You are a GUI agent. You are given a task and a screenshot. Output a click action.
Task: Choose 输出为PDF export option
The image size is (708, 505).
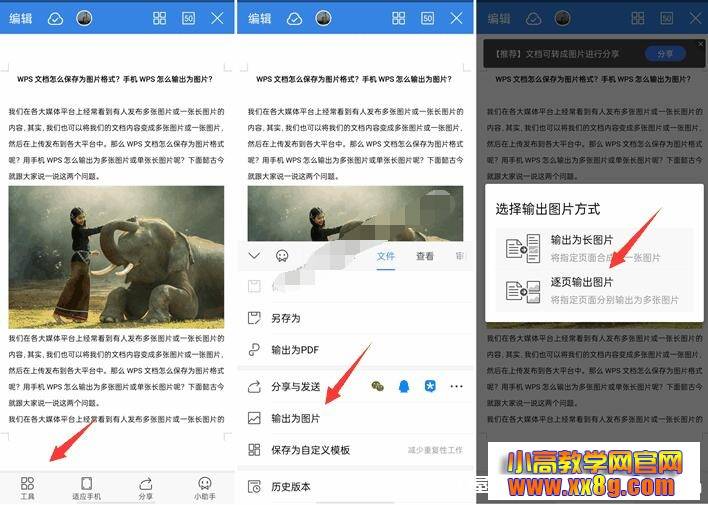tap(355, 350)
